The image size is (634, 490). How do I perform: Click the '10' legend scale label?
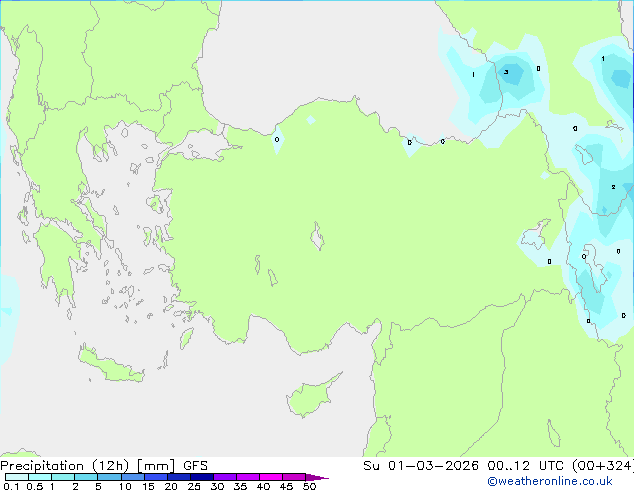(x=125, y=486)
